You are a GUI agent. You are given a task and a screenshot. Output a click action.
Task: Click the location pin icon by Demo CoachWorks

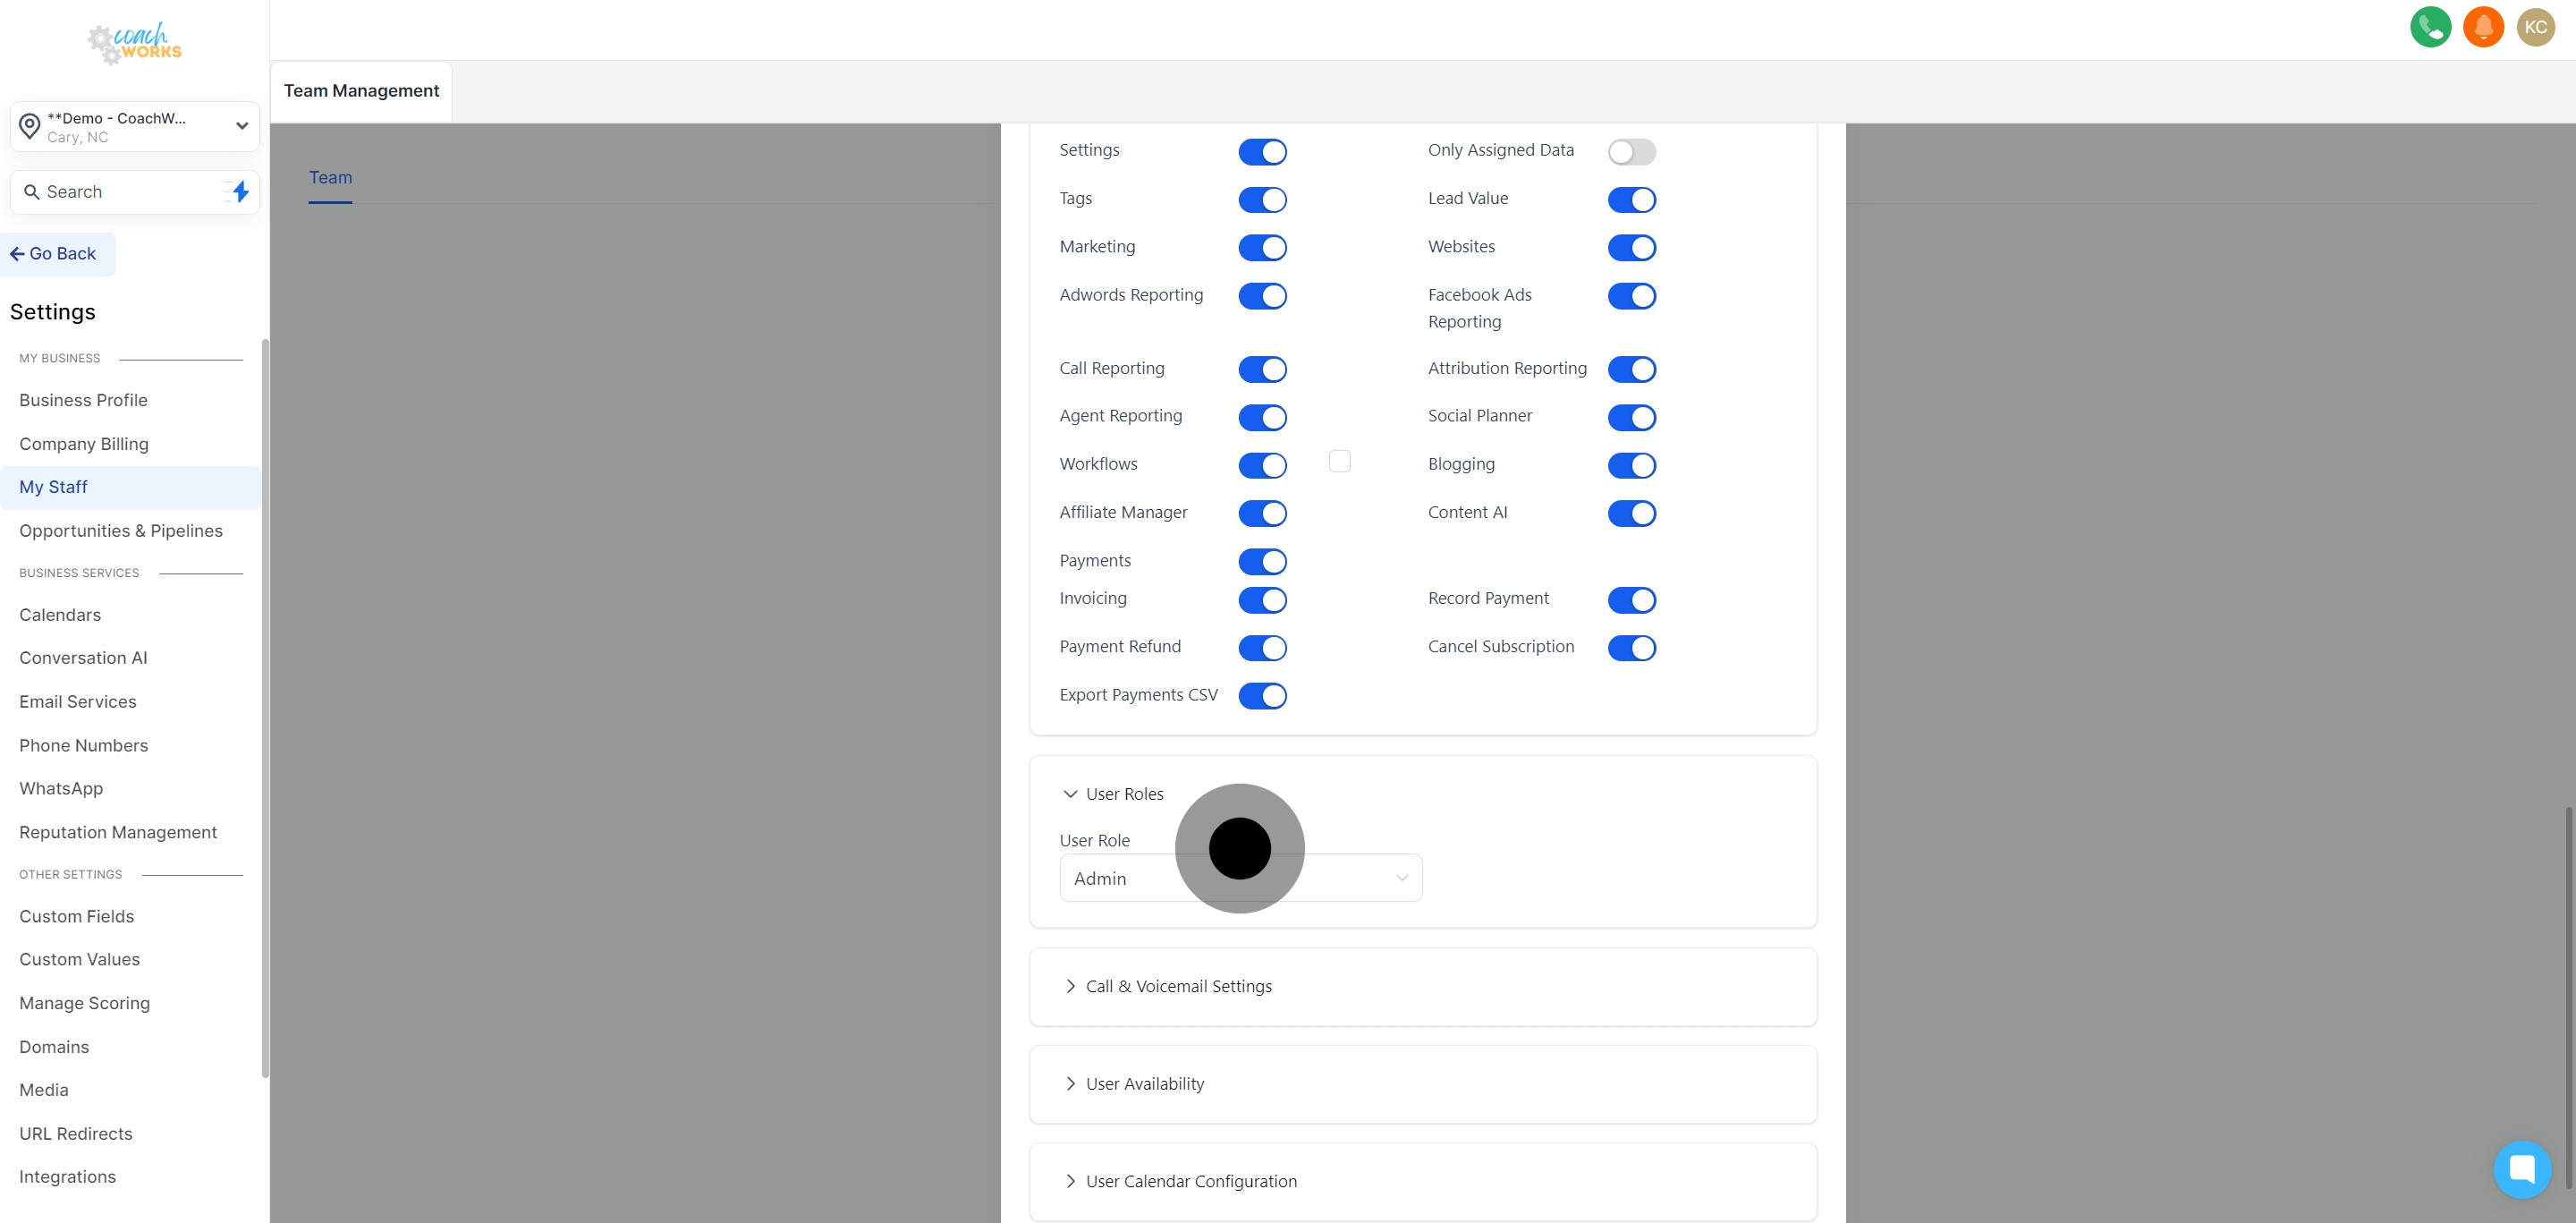(29, 125)
